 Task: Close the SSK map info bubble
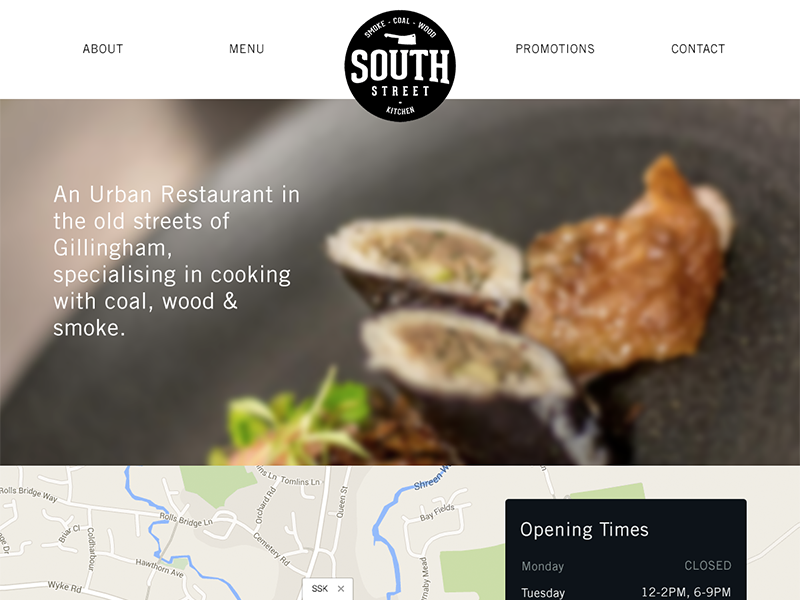click(341, 589)
